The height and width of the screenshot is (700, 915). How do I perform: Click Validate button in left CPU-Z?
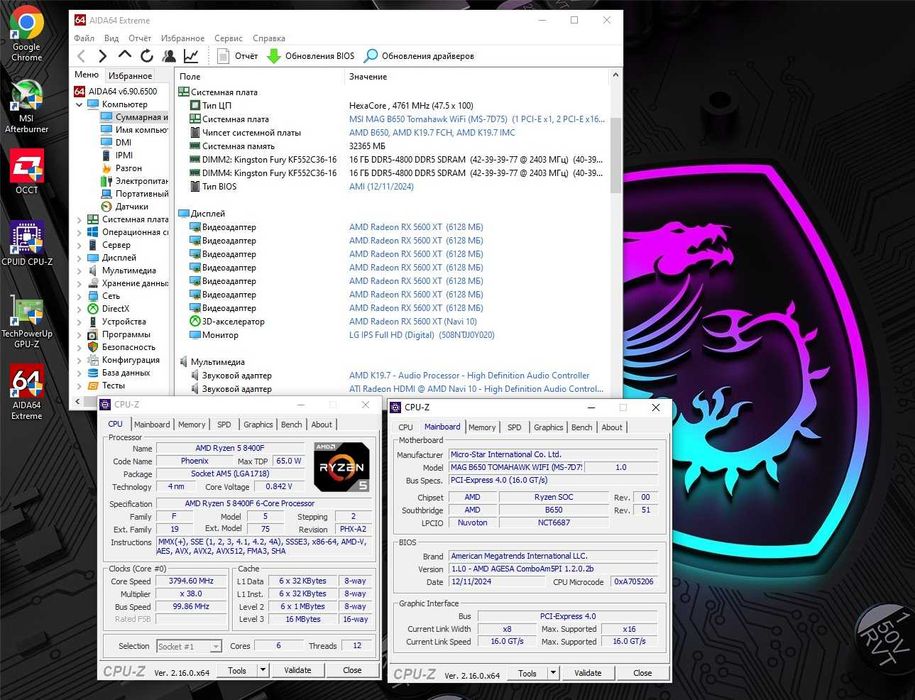click(x=298, y=670)
